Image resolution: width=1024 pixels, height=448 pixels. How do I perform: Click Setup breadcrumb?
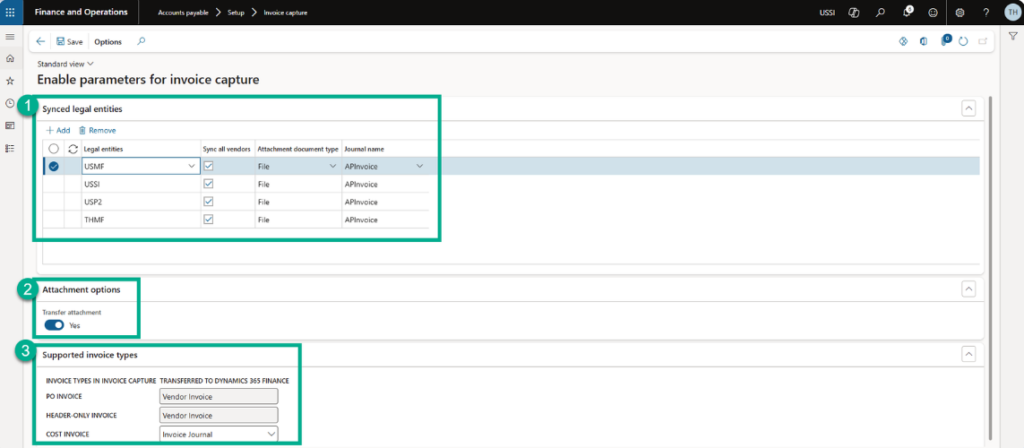(236, 12)
